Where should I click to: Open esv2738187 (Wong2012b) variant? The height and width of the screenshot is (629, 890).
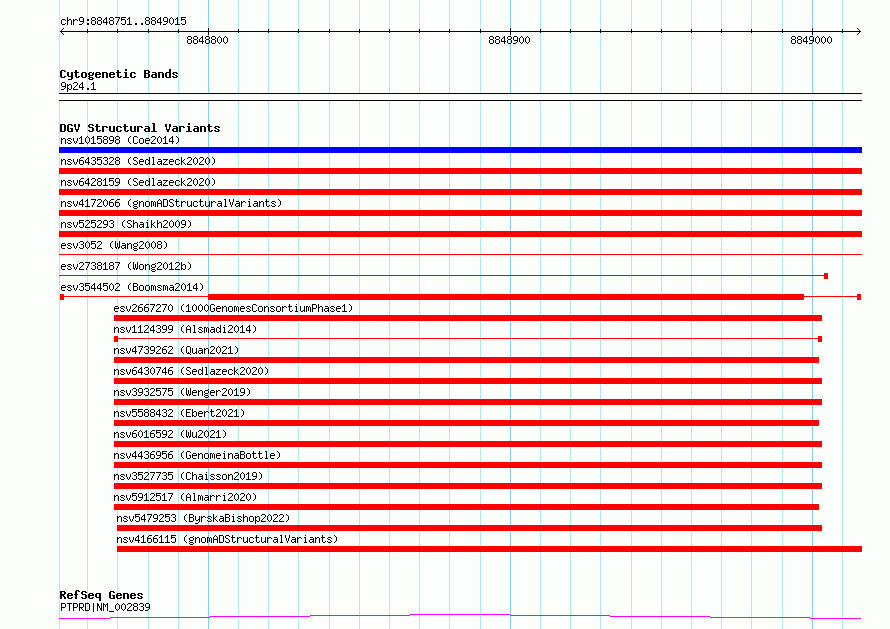126,266
